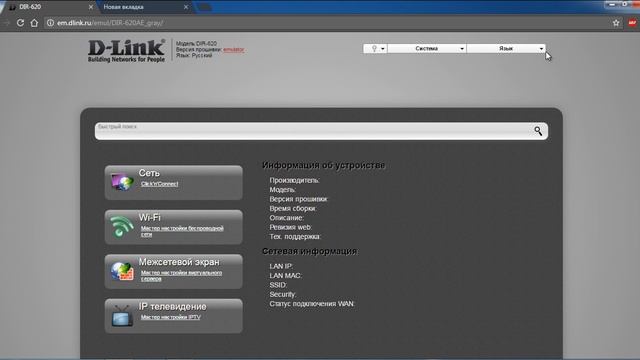Open the Межсетевой экран section heading

click(179, 262)
